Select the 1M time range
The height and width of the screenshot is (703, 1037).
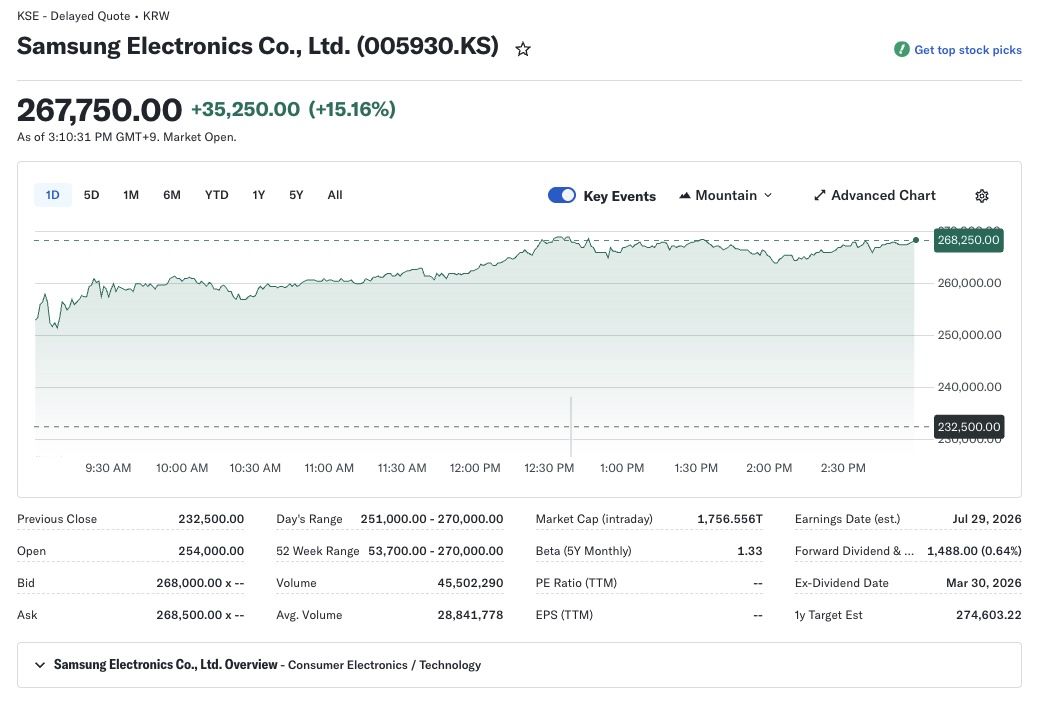tap(131, 195)
